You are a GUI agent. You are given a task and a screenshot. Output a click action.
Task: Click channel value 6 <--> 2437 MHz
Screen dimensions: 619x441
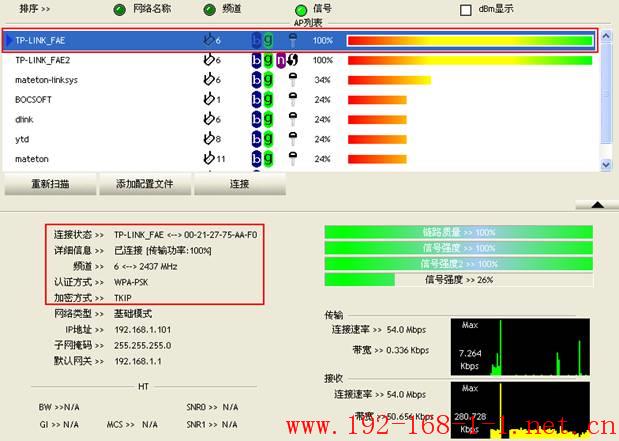pyautogui.click(x=146, y=266)
